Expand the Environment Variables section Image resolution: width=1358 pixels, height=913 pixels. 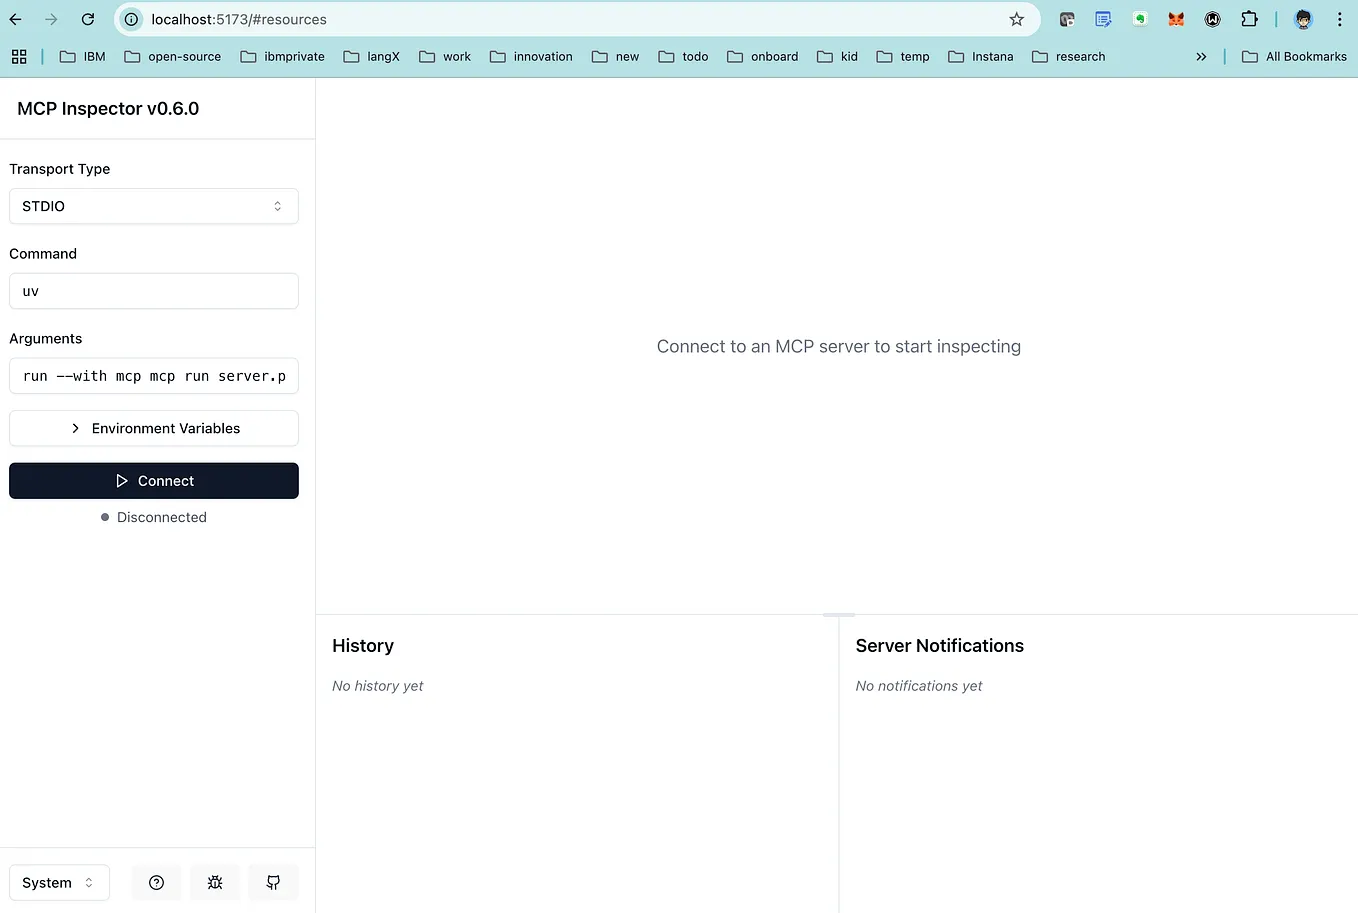(153, 428)
